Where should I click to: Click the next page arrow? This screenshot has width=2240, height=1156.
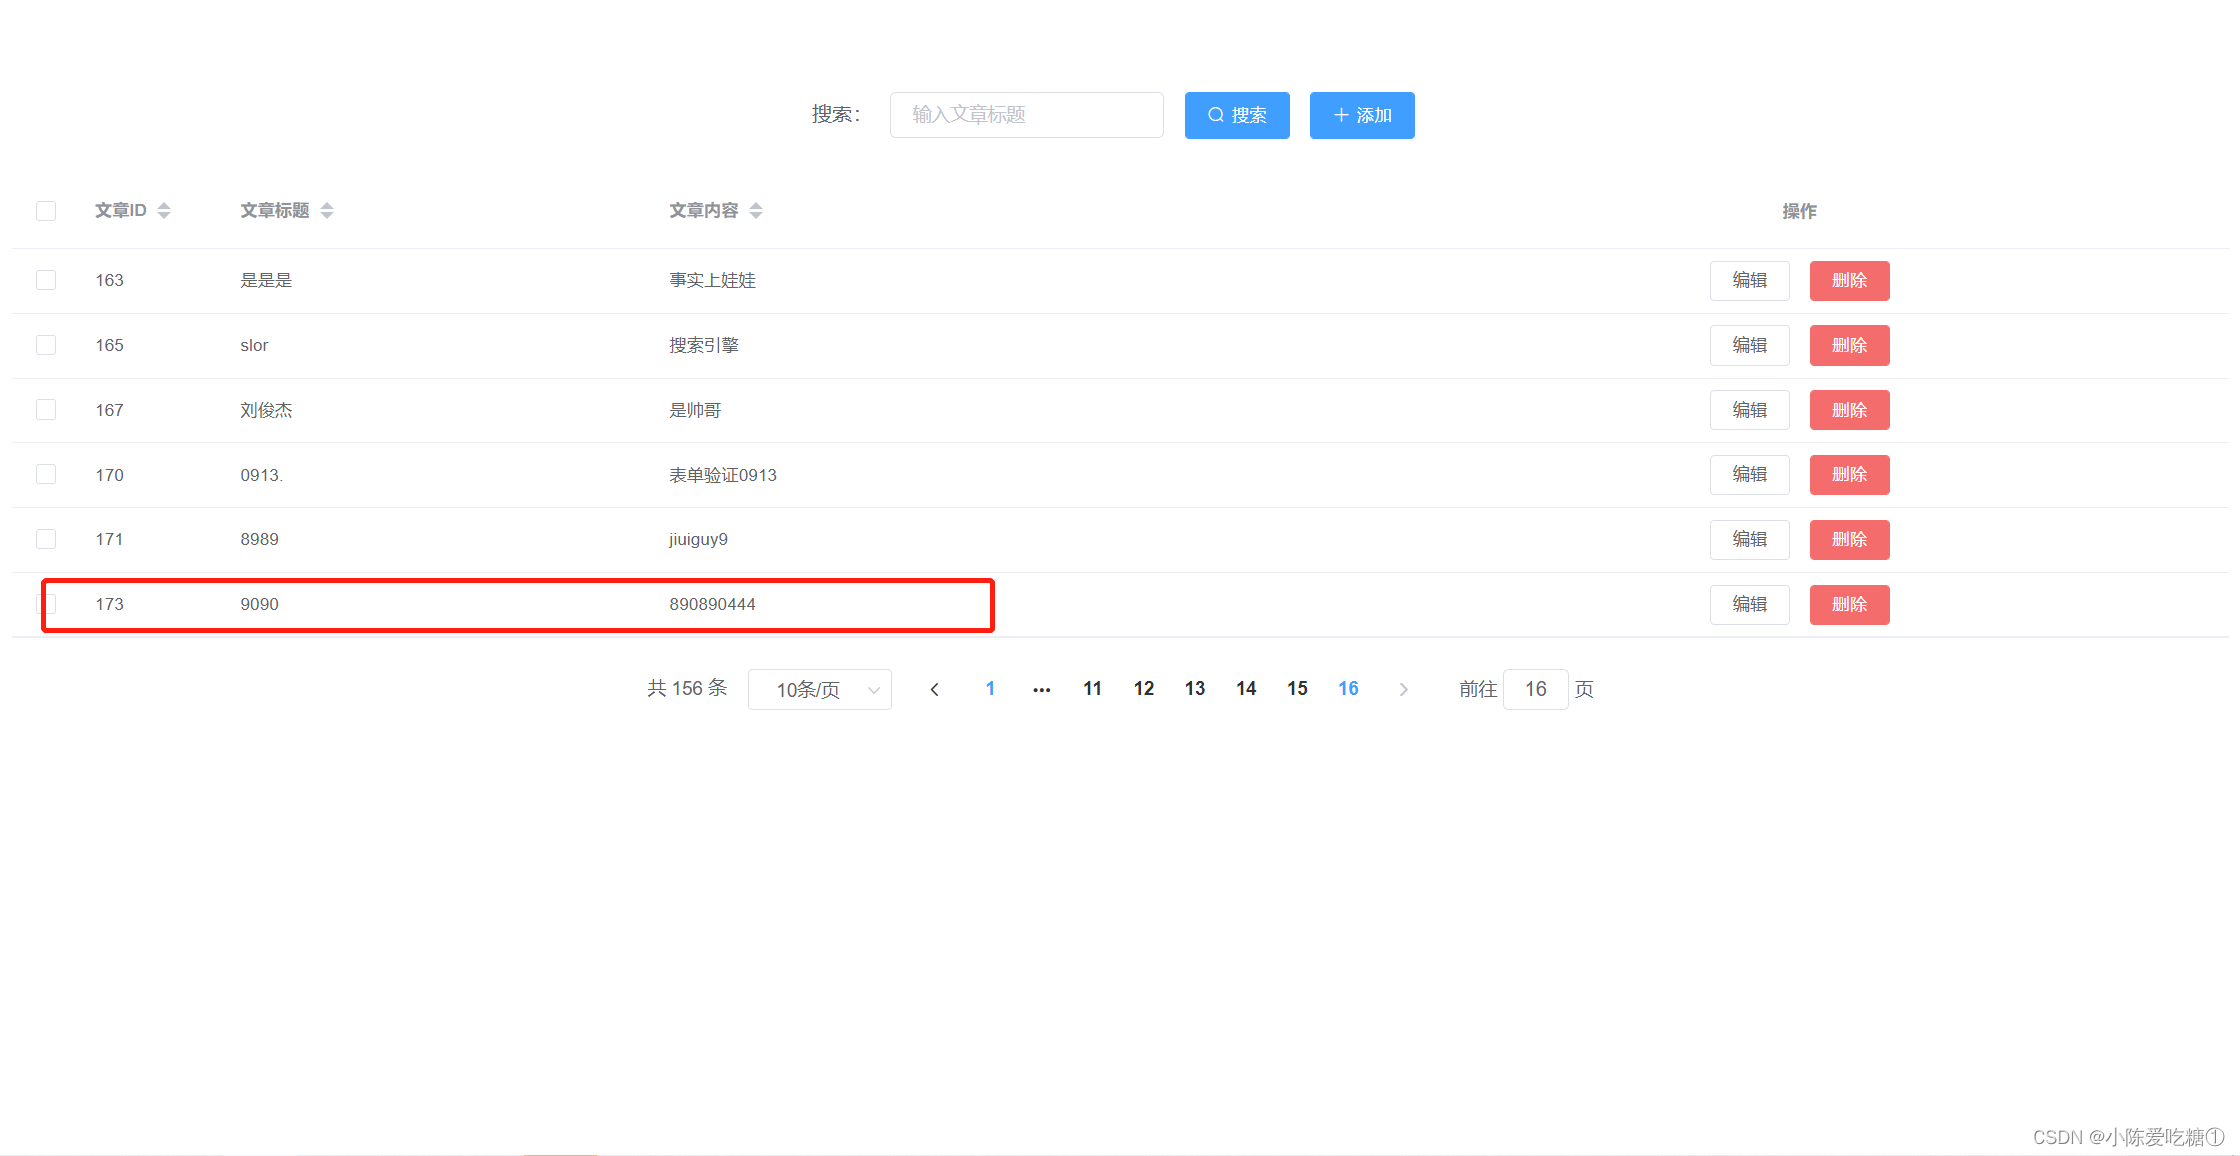(x=1403, y=689)
